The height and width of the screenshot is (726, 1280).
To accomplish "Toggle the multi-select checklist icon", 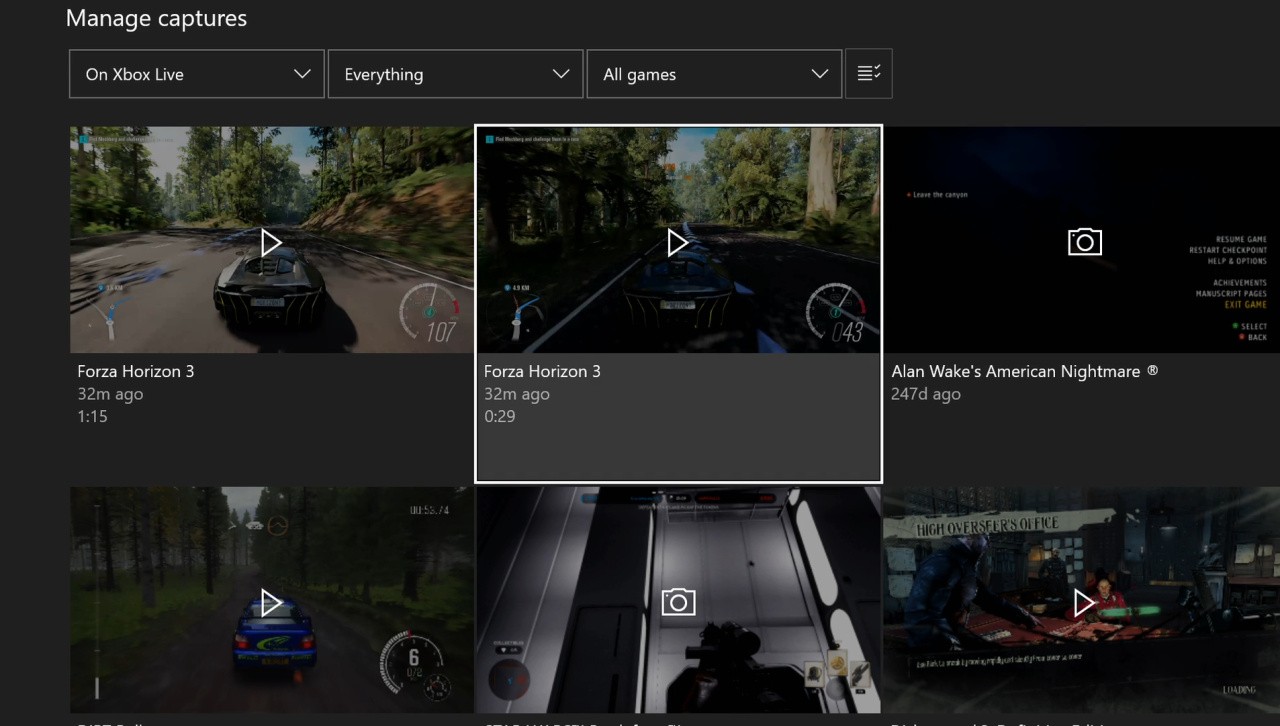I will point(868,73).
